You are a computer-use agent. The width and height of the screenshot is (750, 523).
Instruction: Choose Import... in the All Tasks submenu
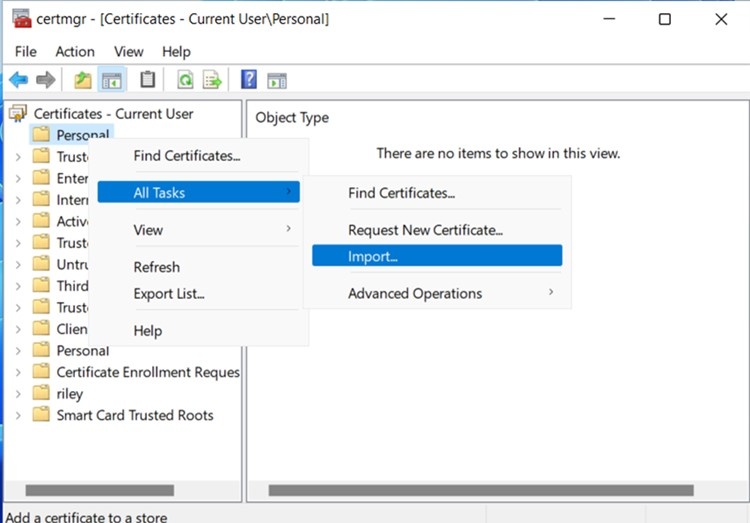(x=437, y=256)
